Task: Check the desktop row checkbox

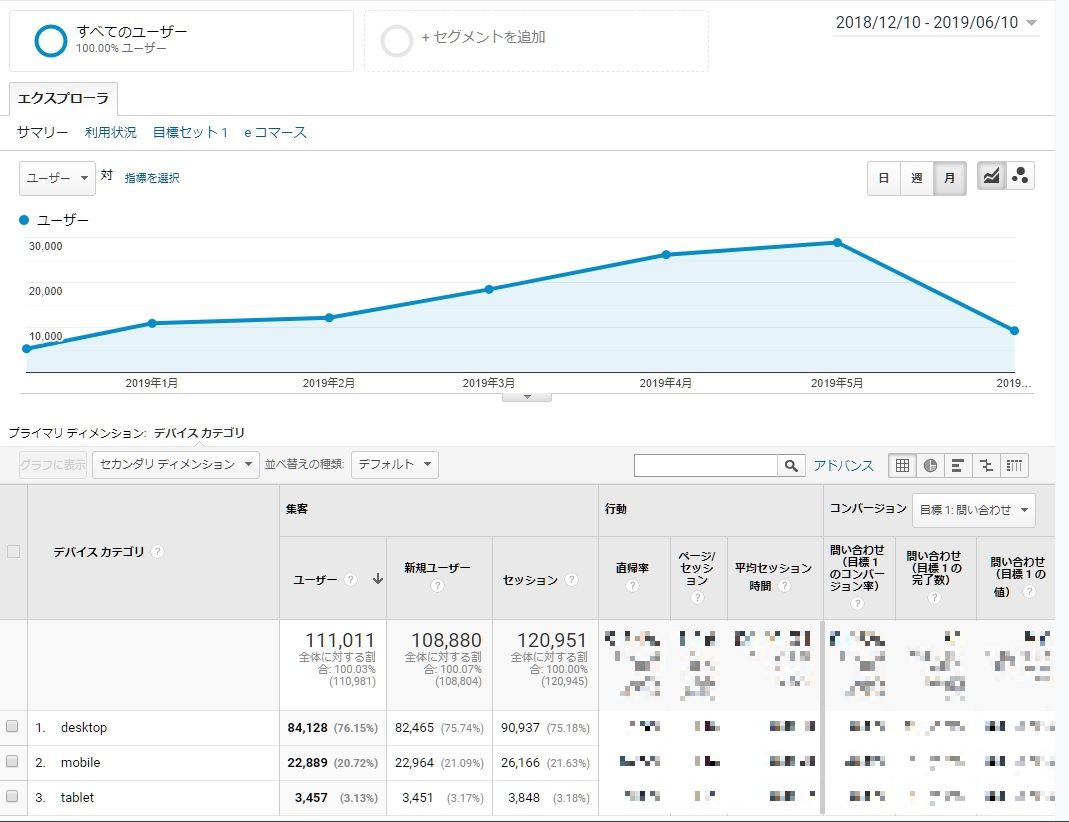Action: pyautogui.click(x=13, y=727)
